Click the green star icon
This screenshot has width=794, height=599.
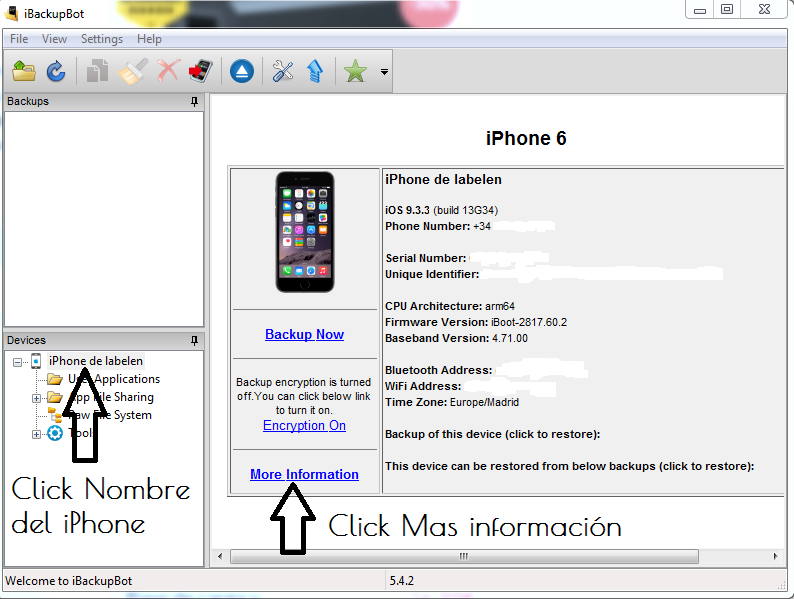pyautogui.click(x=355, y=71)
